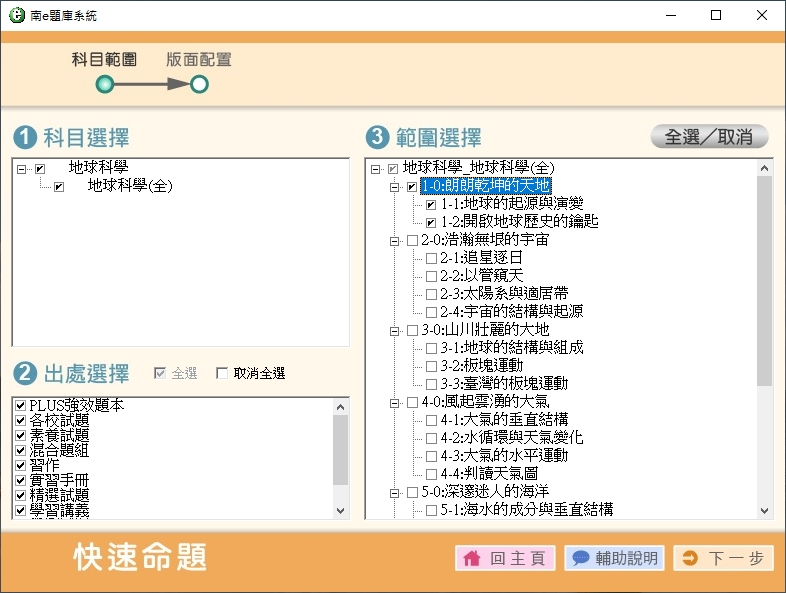The width and height of the screenshot is (786, 593).
Task: Click source list scrollbar up arrow
Action: [341, 407]
